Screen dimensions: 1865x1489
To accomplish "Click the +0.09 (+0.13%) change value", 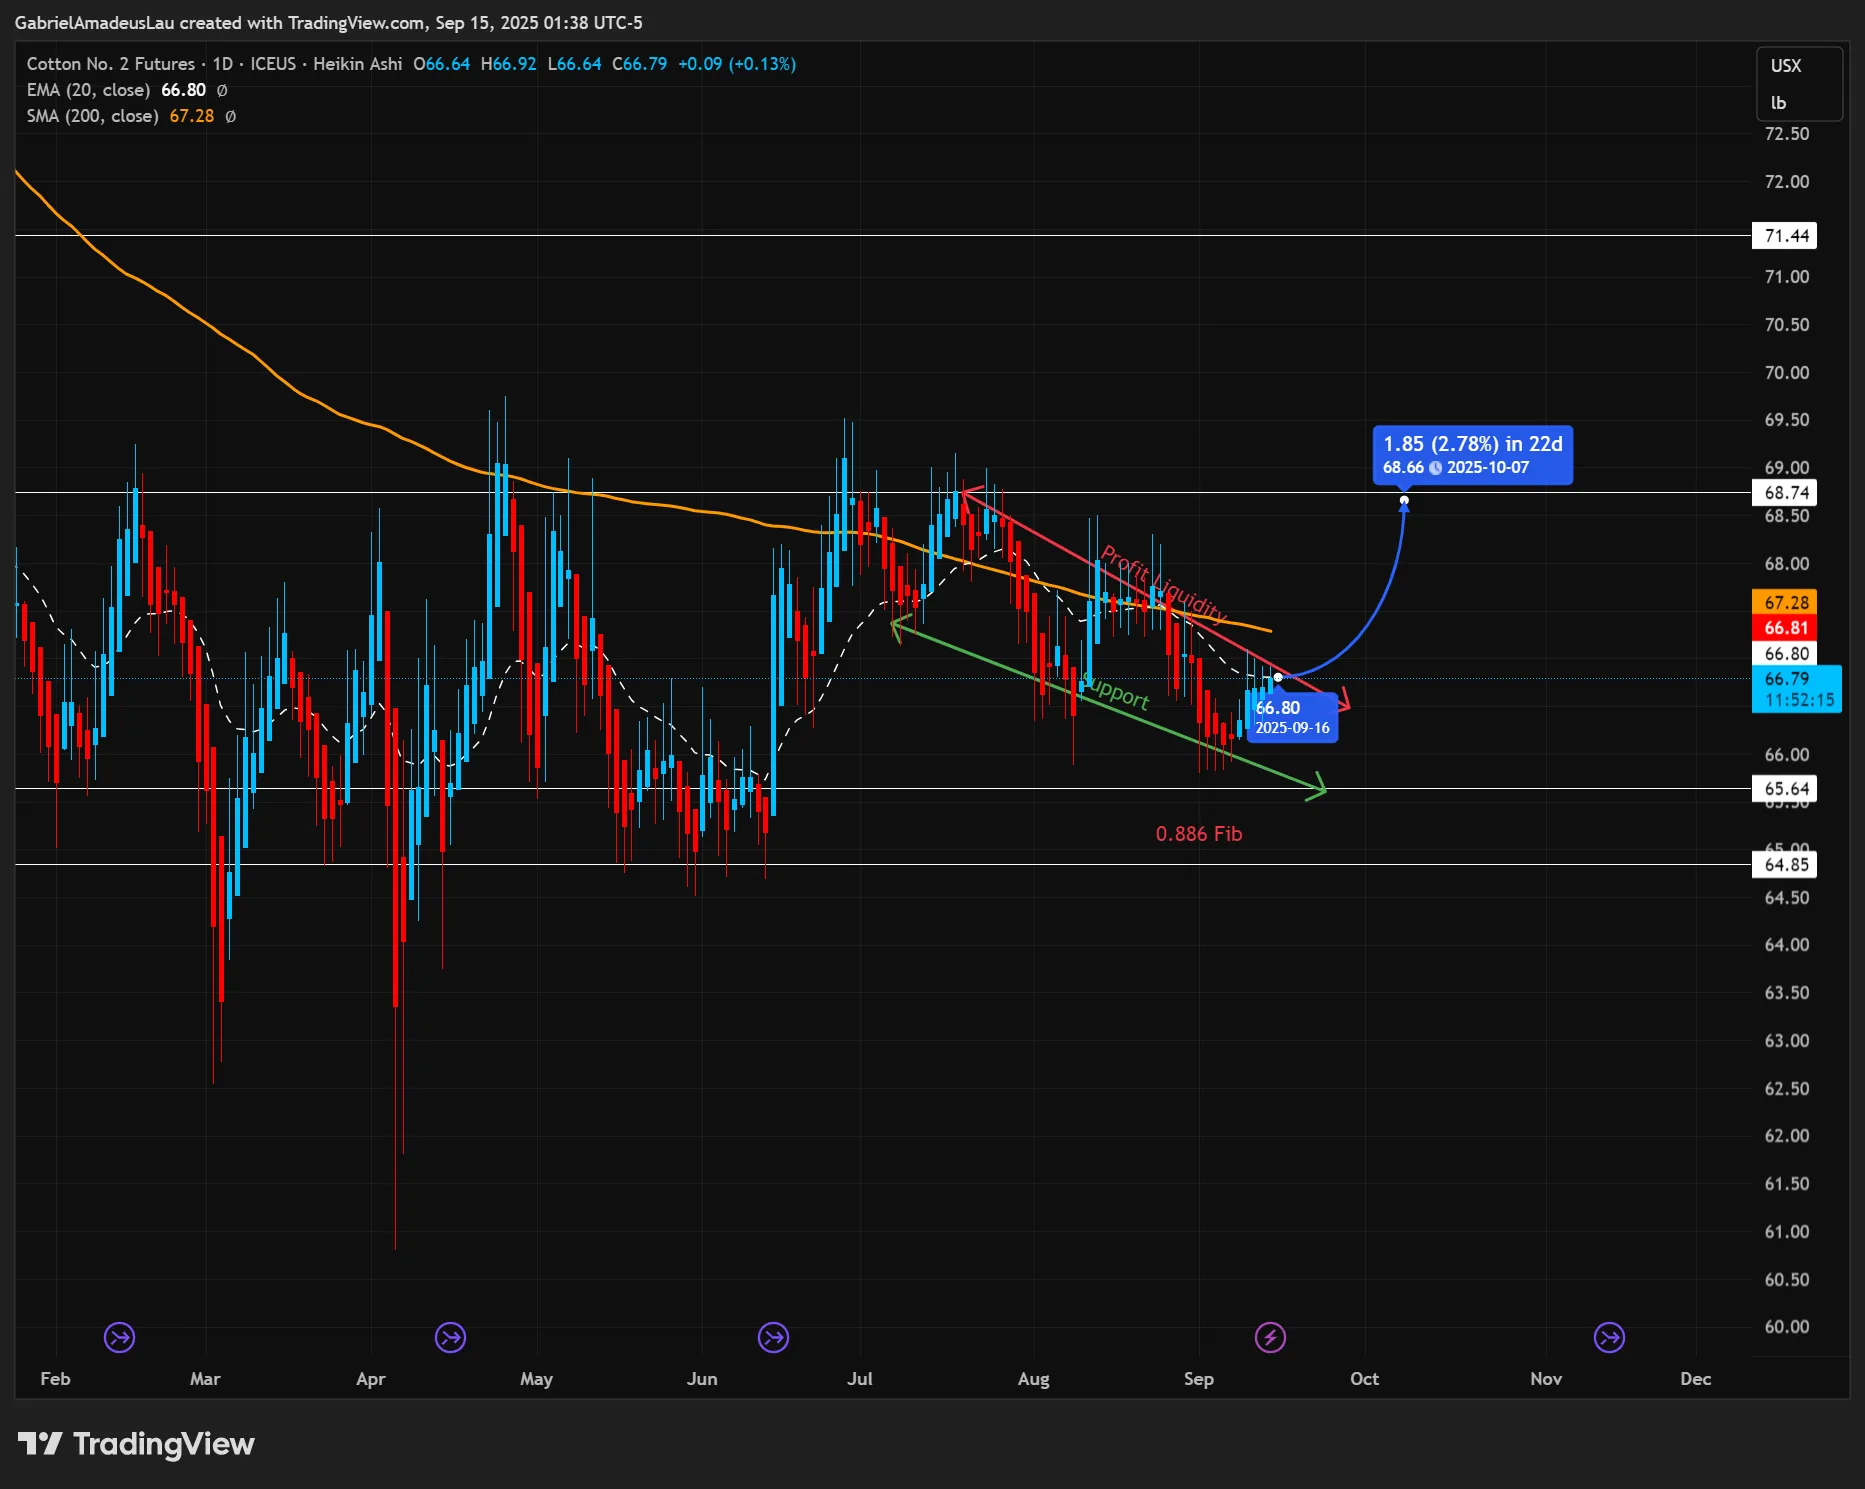I will 737,64.
